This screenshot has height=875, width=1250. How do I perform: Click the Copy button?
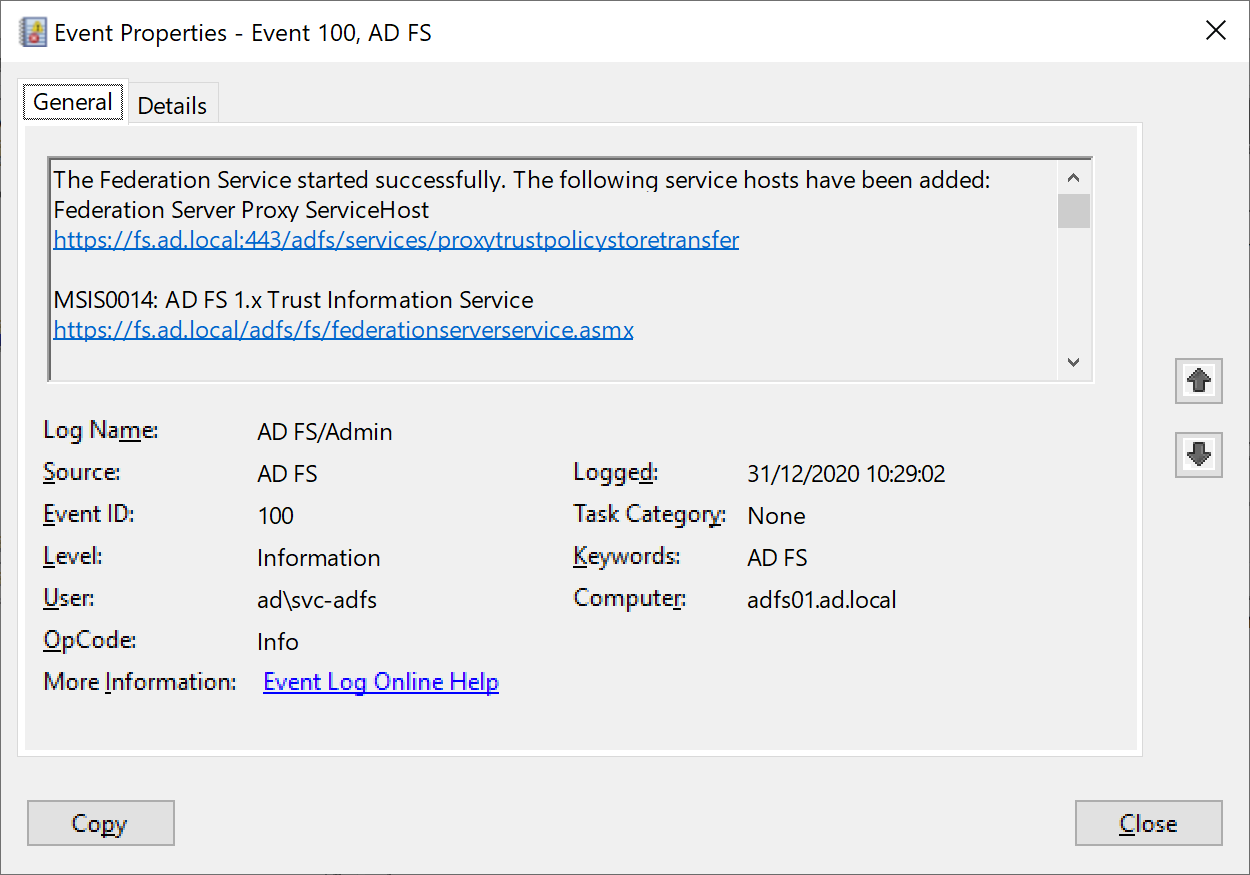101,823
